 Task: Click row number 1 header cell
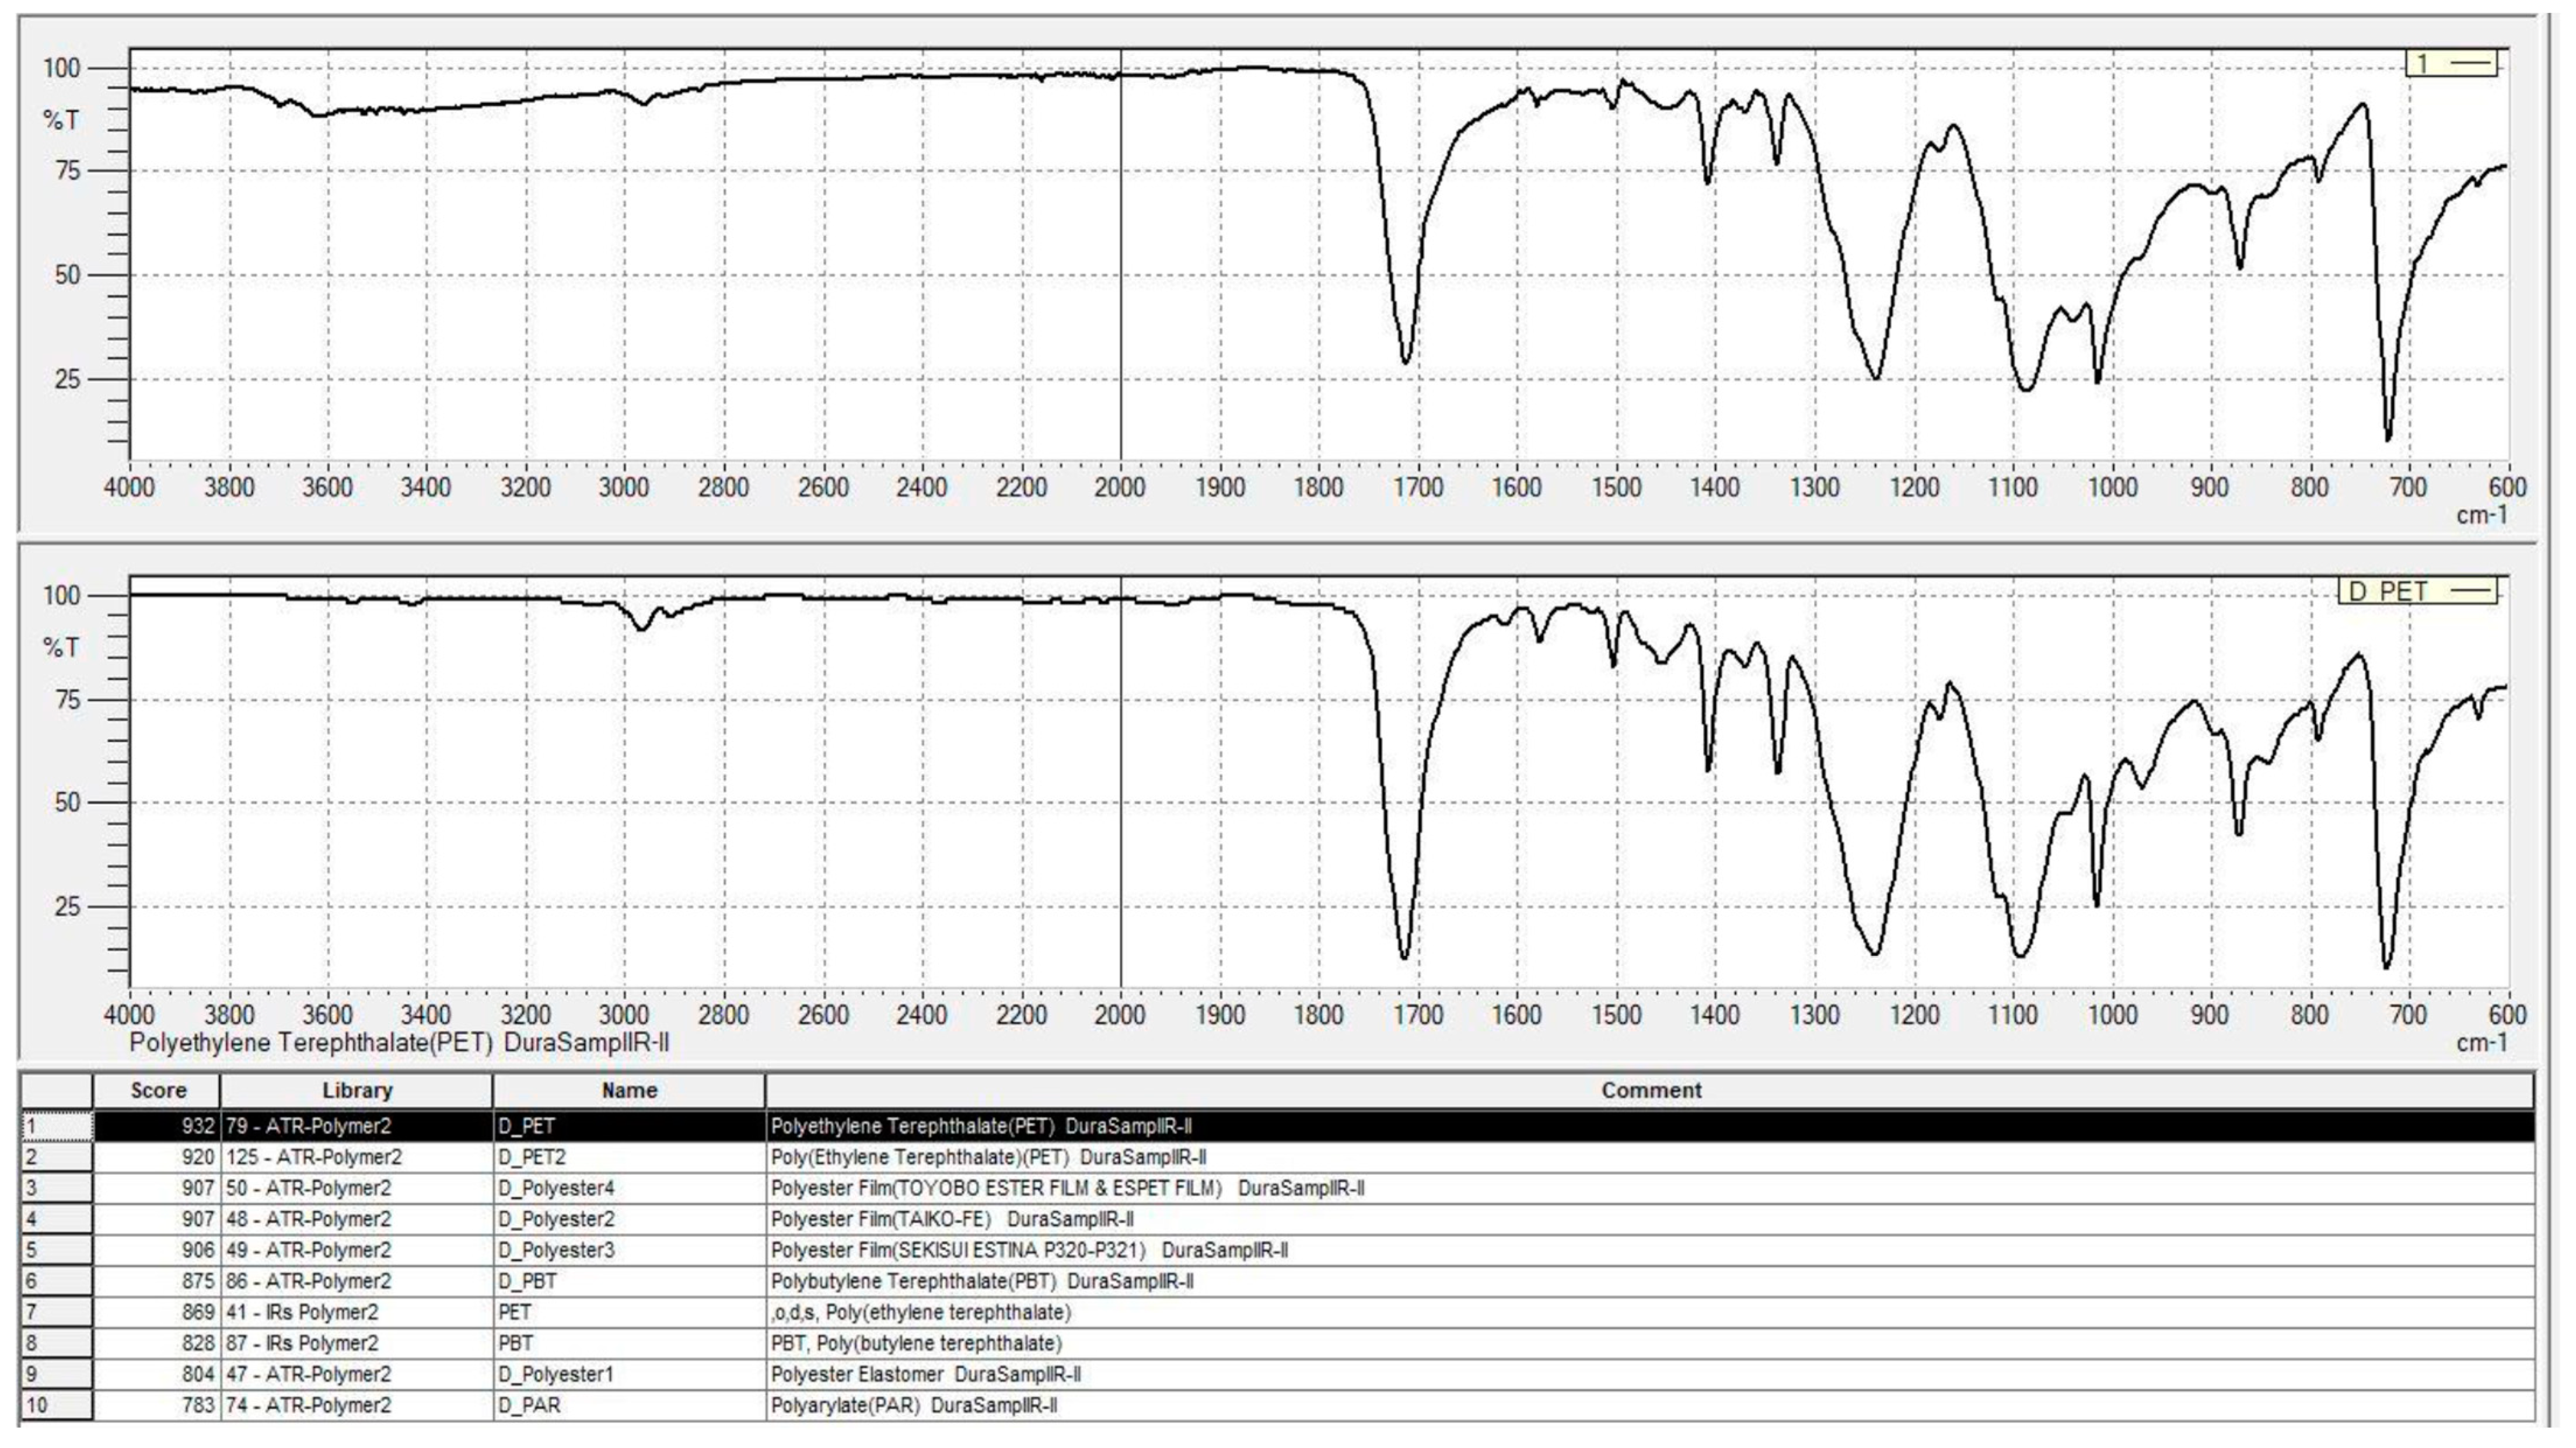pyautogui.click(x=57, y=1126)
